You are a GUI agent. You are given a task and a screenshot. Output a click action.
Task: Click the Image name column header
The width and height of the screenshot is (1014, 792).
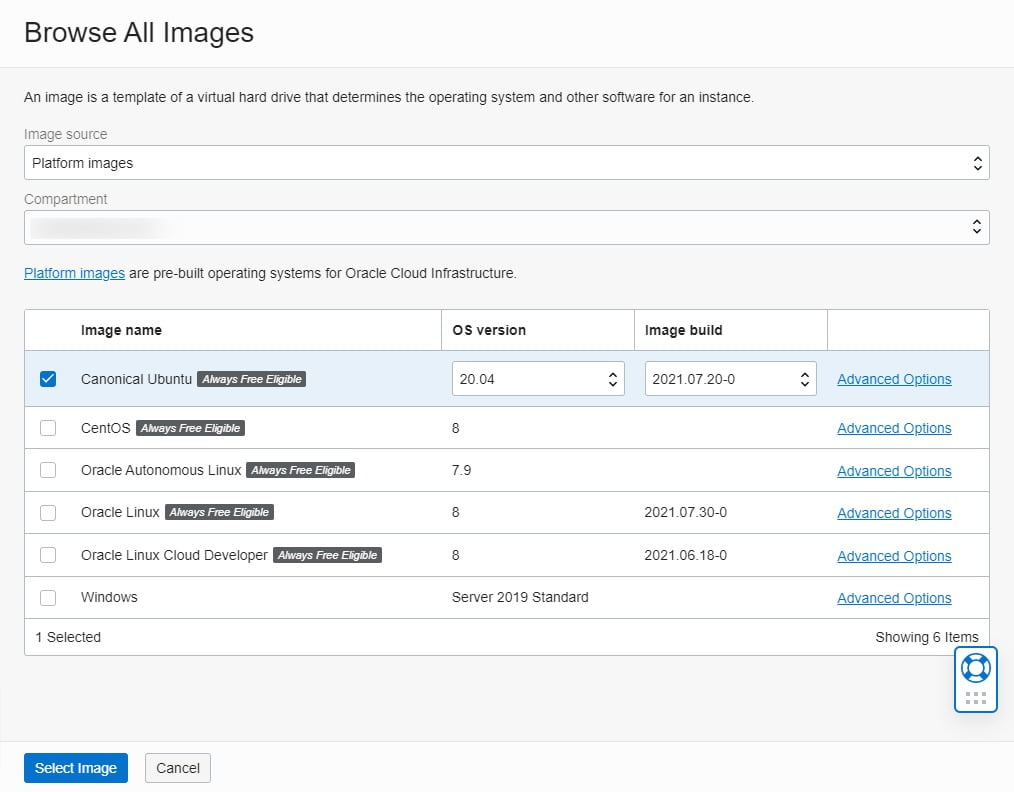click(x=121, y=330)
